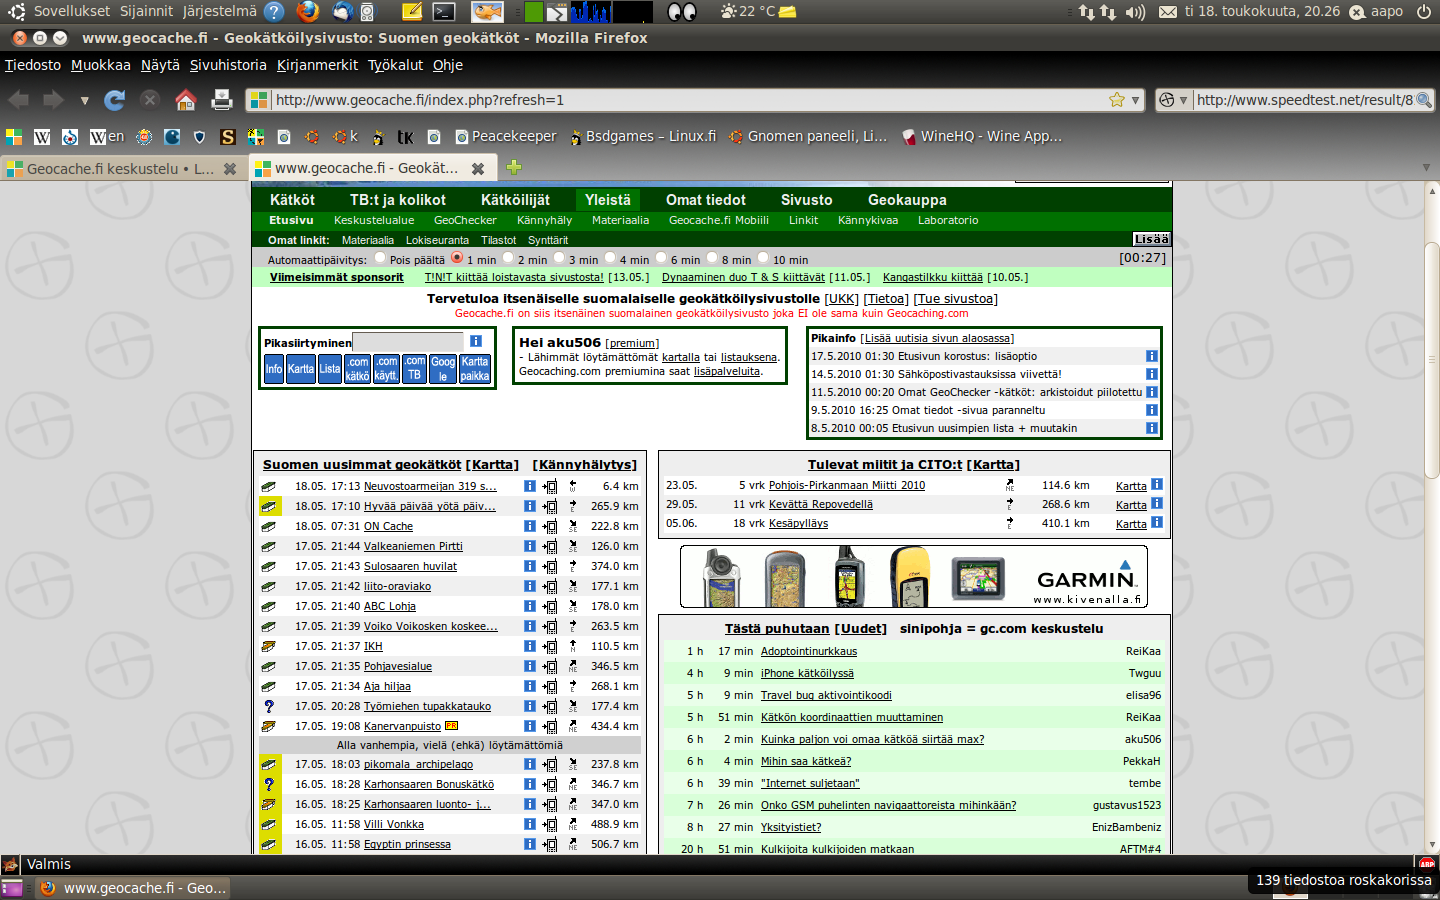Open the volume control in top panel
This screenshot has height=900, width=1440.
click(1135, 12)
